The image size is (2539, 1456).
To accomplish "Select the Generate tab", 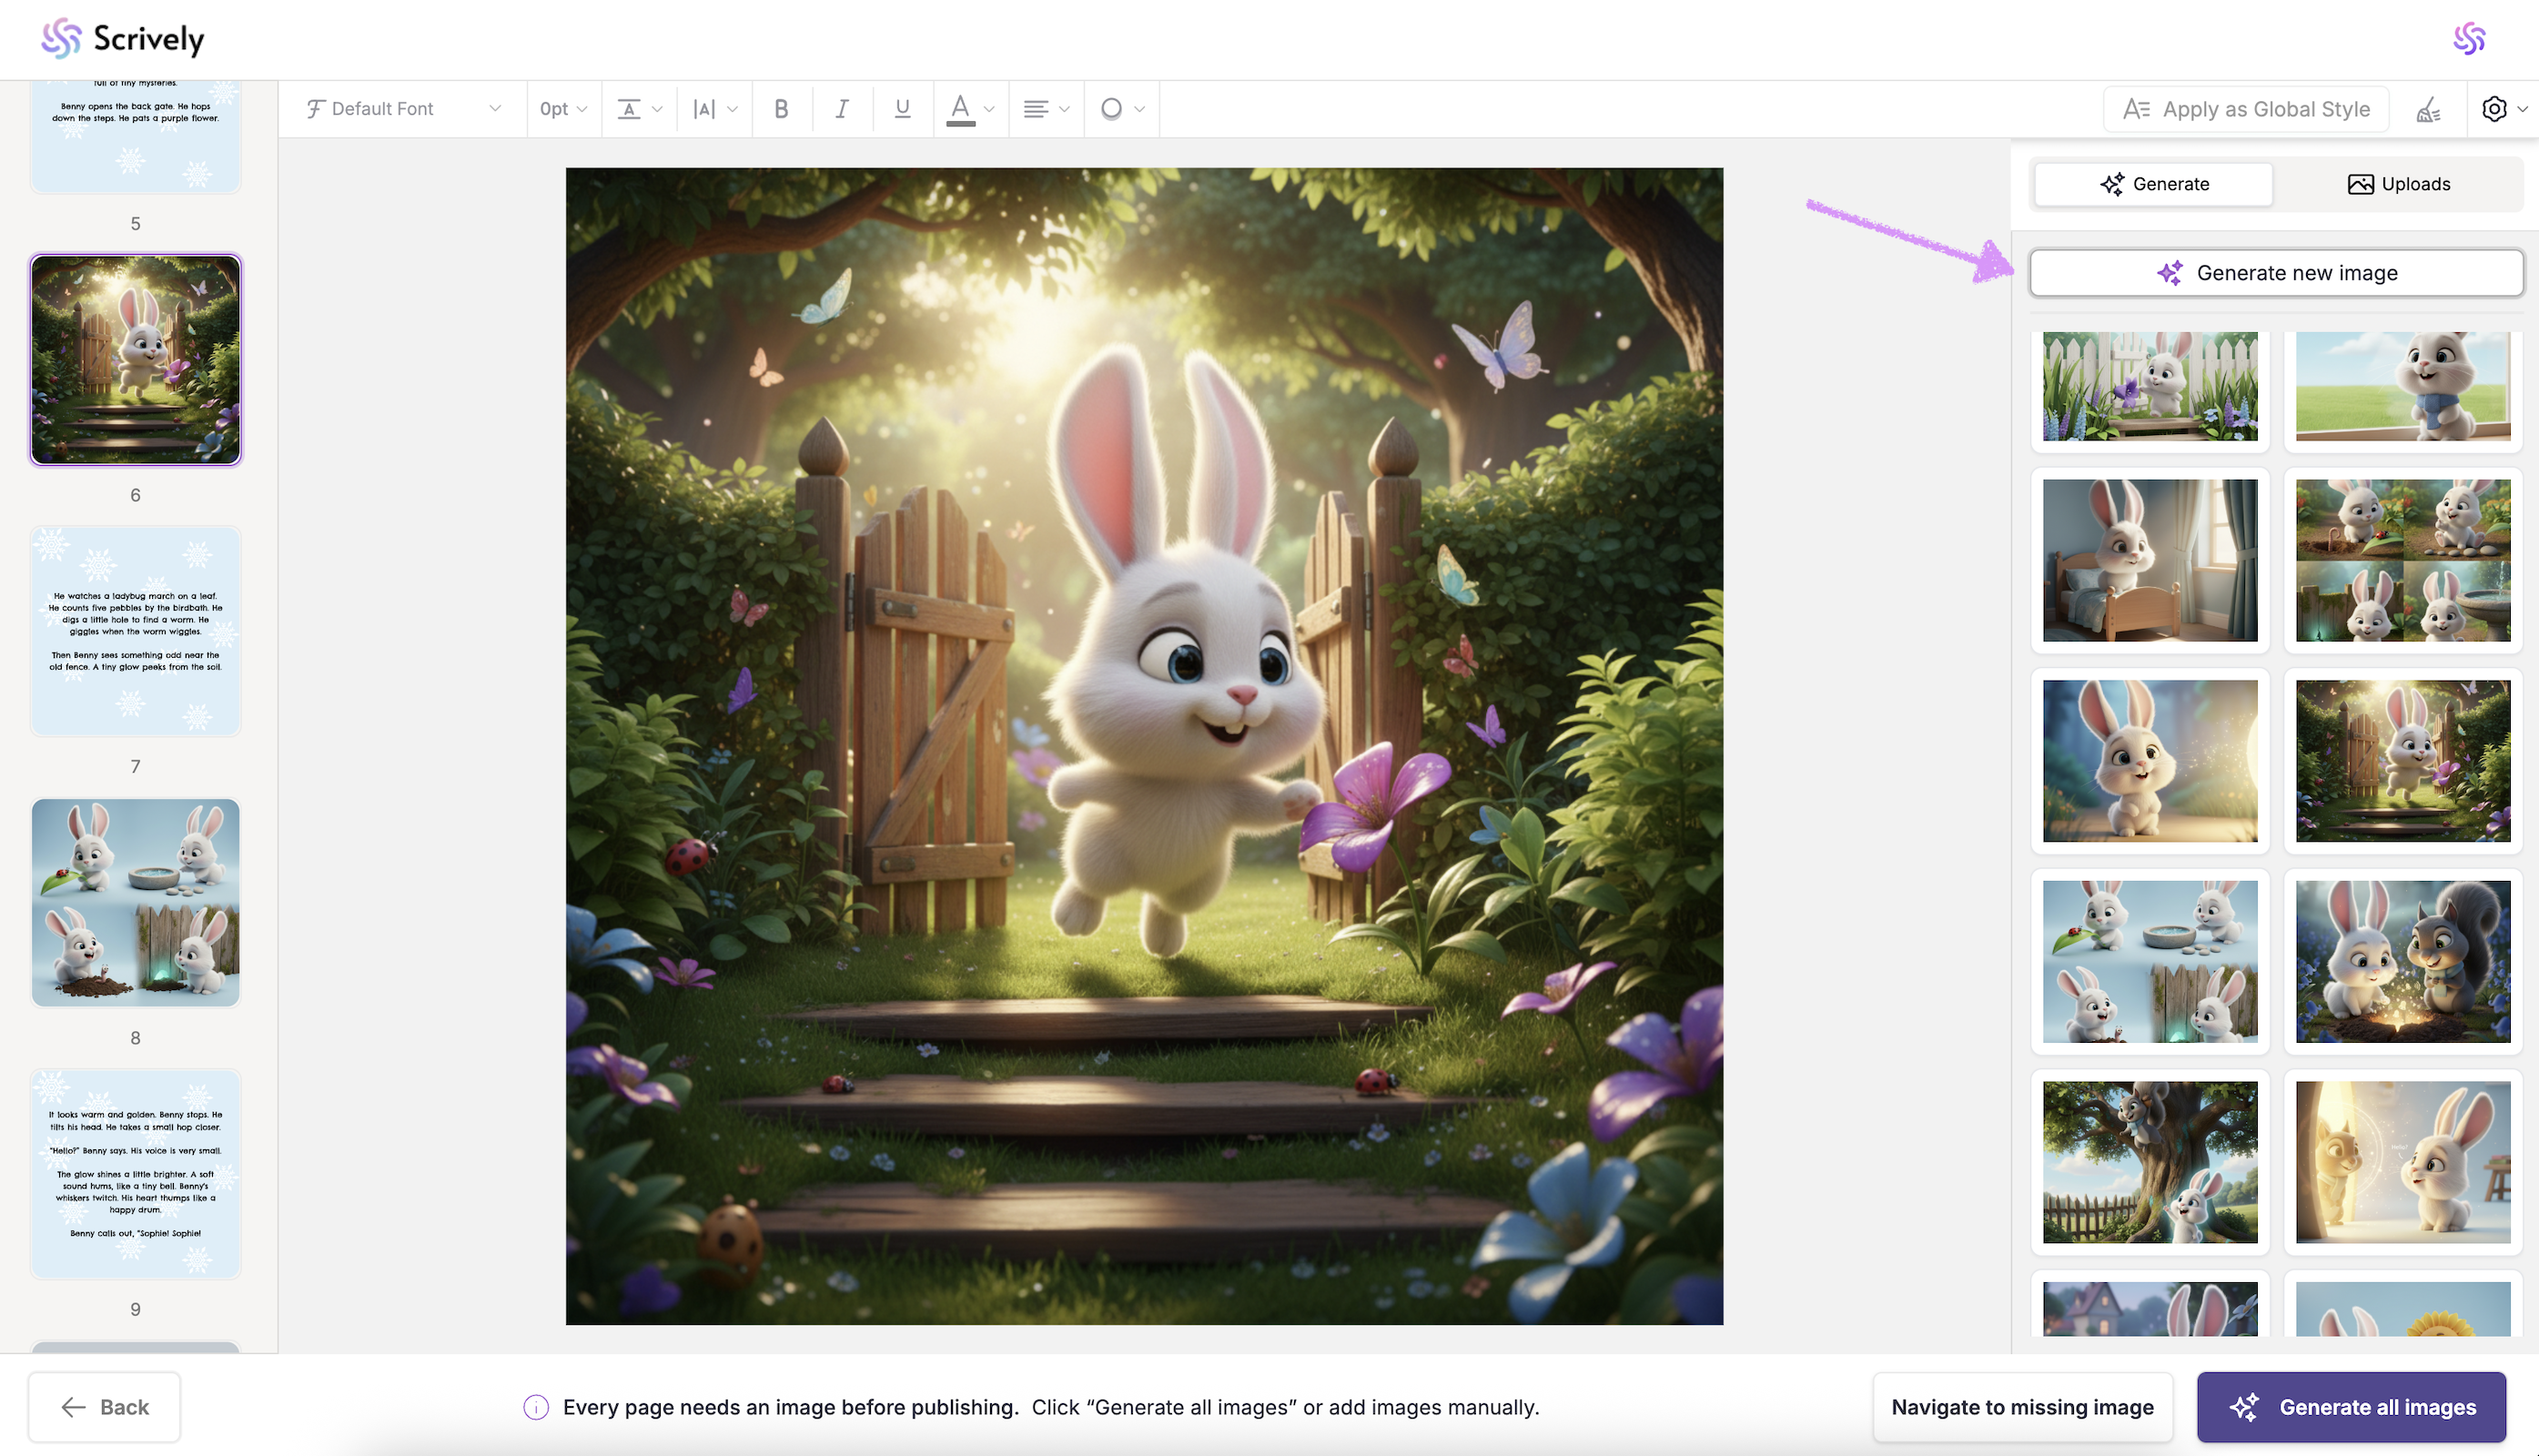I will (x=2154, y=184).
